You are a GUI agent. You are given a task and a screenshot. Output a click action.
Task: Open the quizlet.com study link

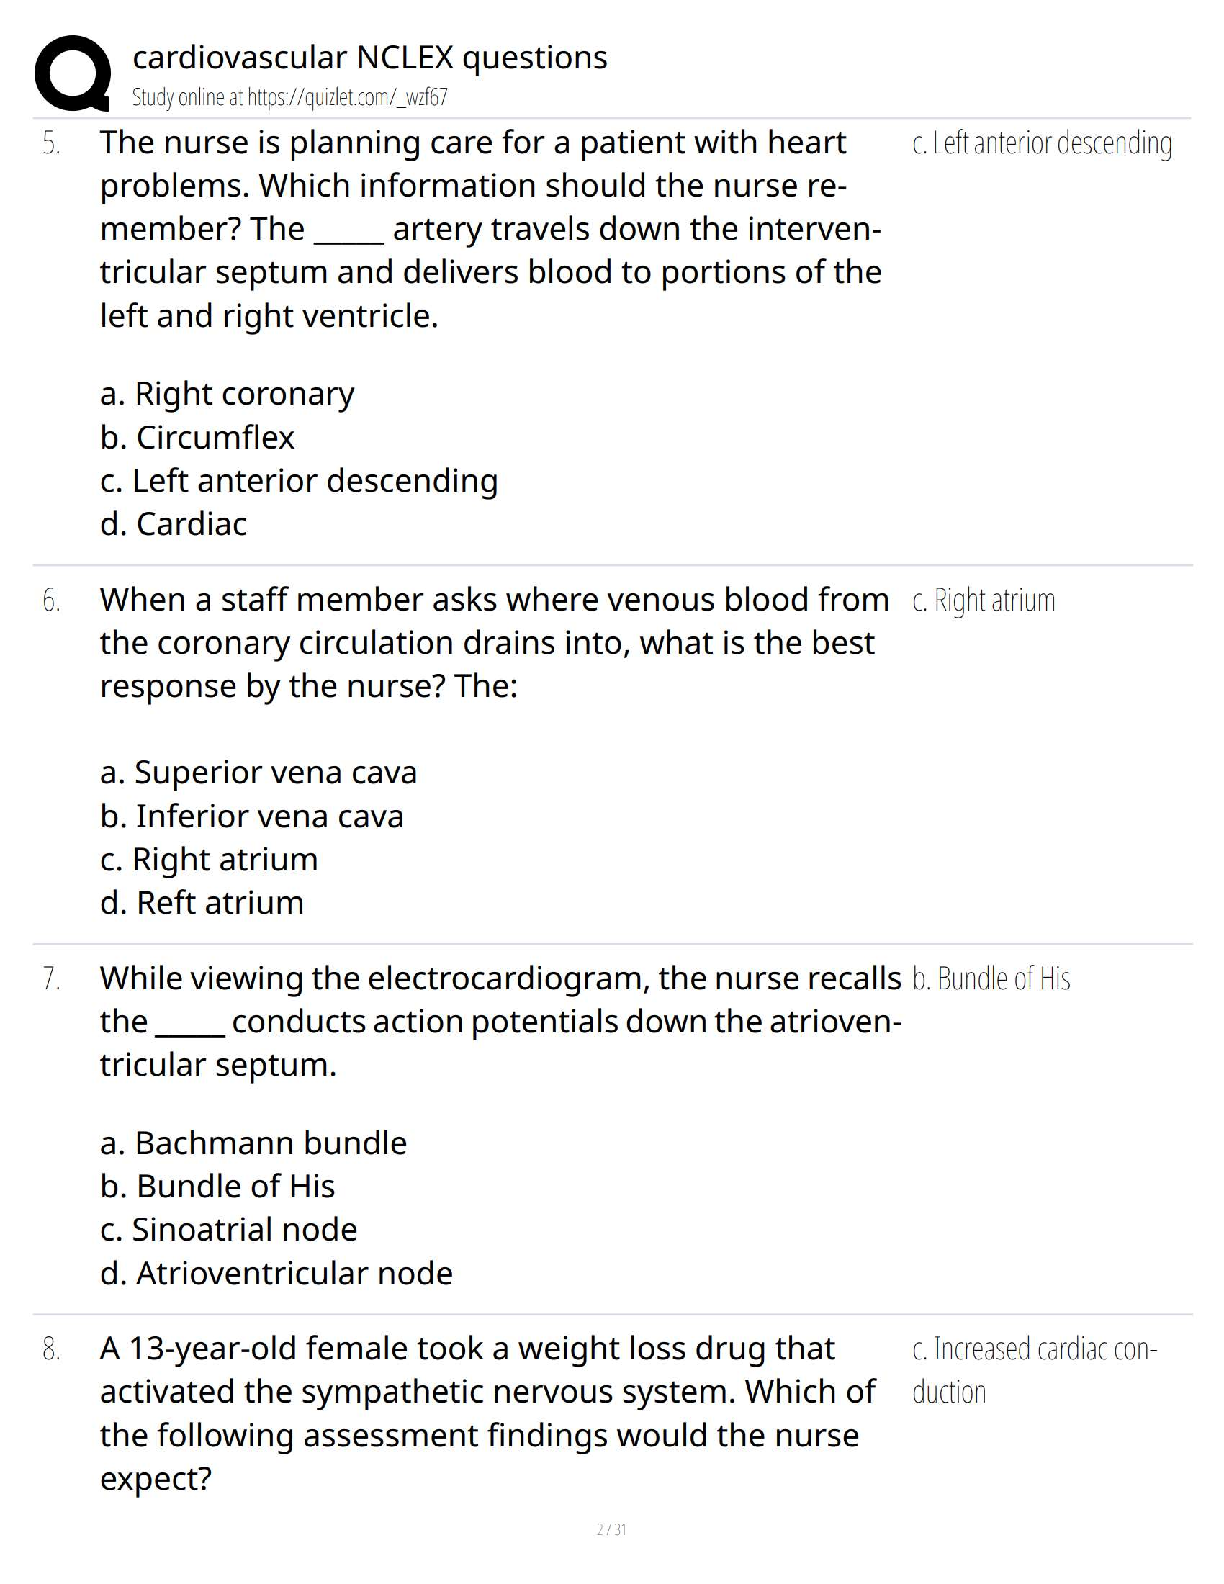(x=289, y=97)
